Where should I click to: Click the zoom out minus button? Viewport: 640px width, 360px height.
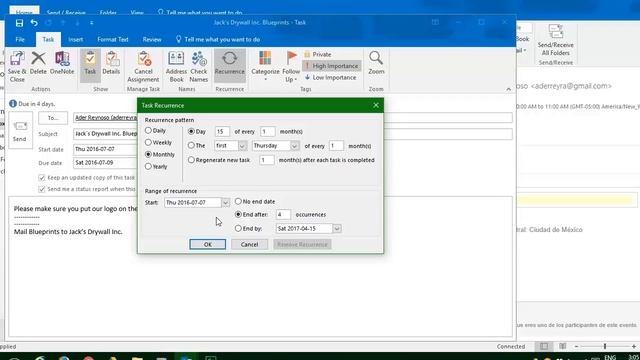click(576, 346)
